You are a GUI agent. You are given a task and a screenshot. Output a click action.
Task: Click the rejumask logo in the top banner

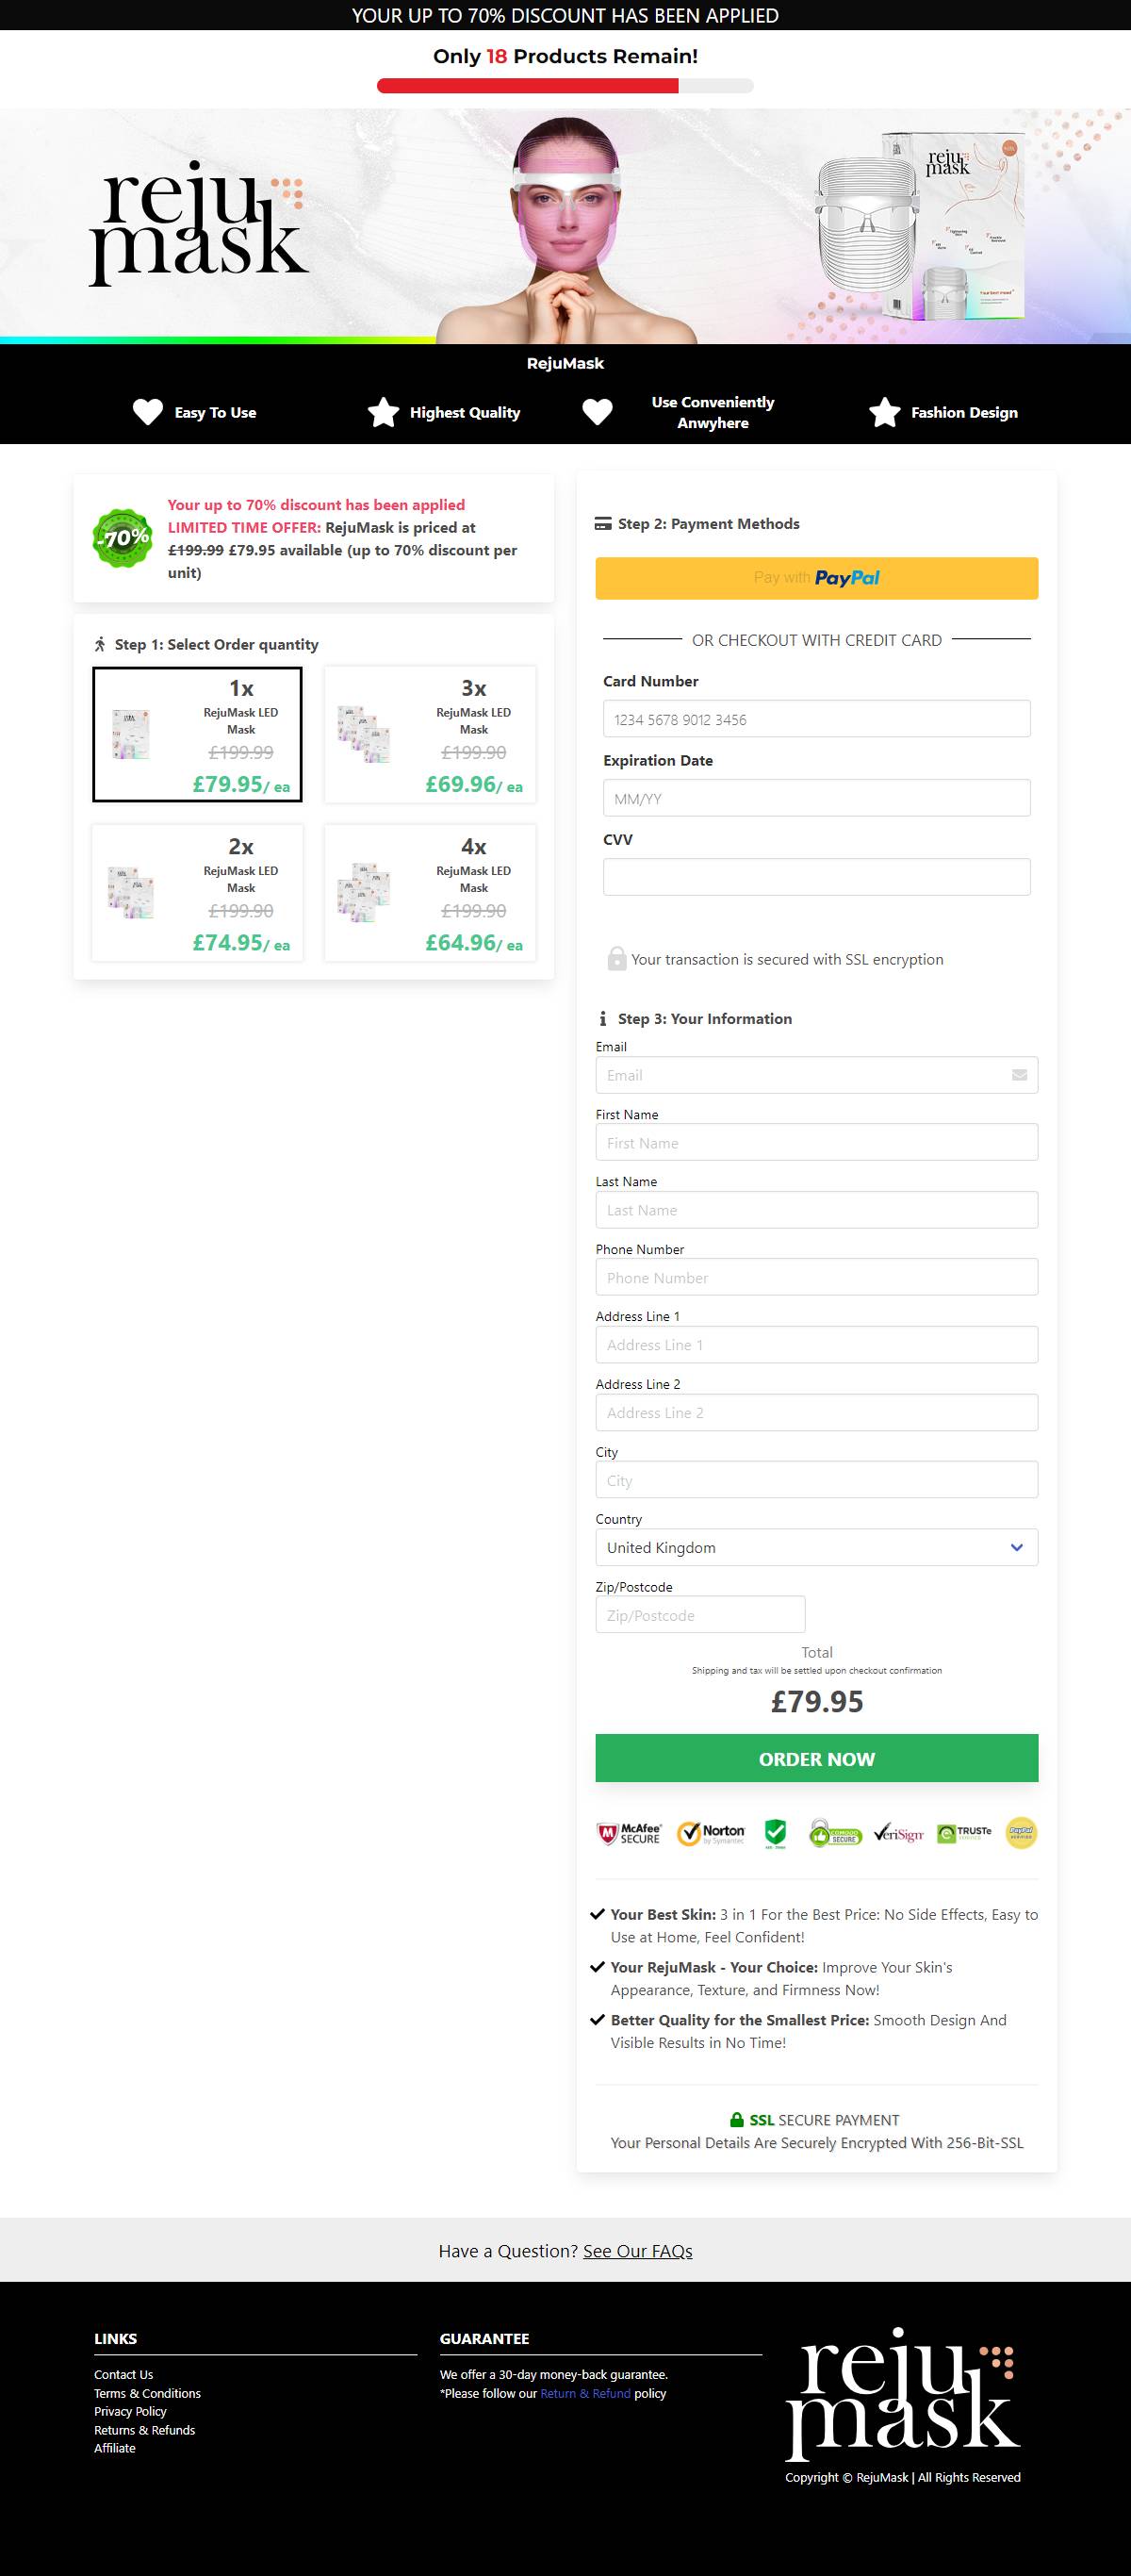coord(198,225)
